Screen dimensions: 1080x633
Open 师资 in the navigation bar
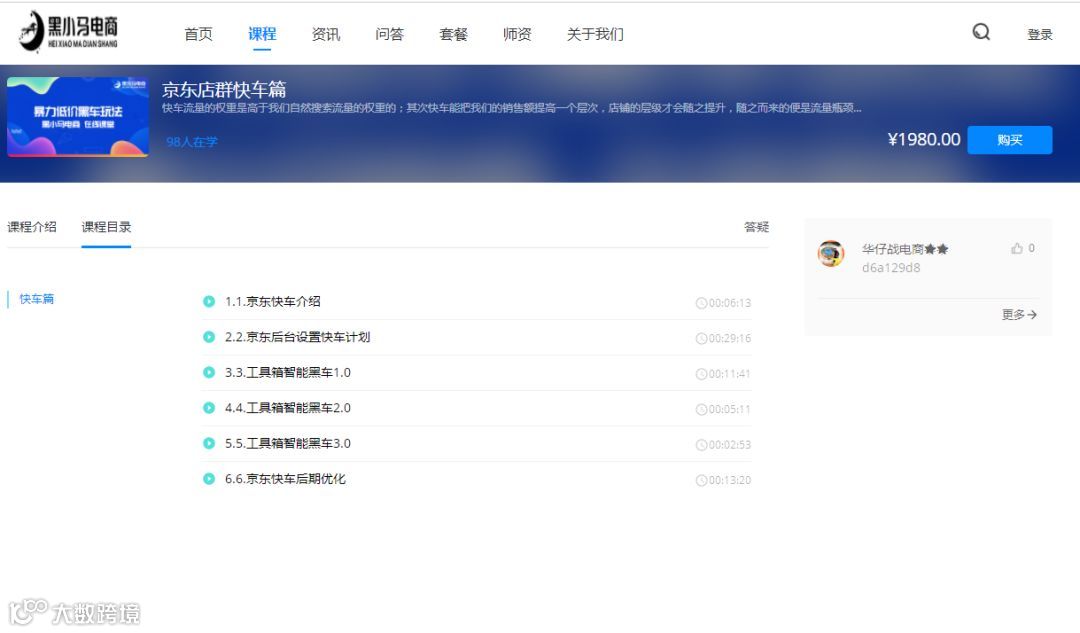[517, 34]
